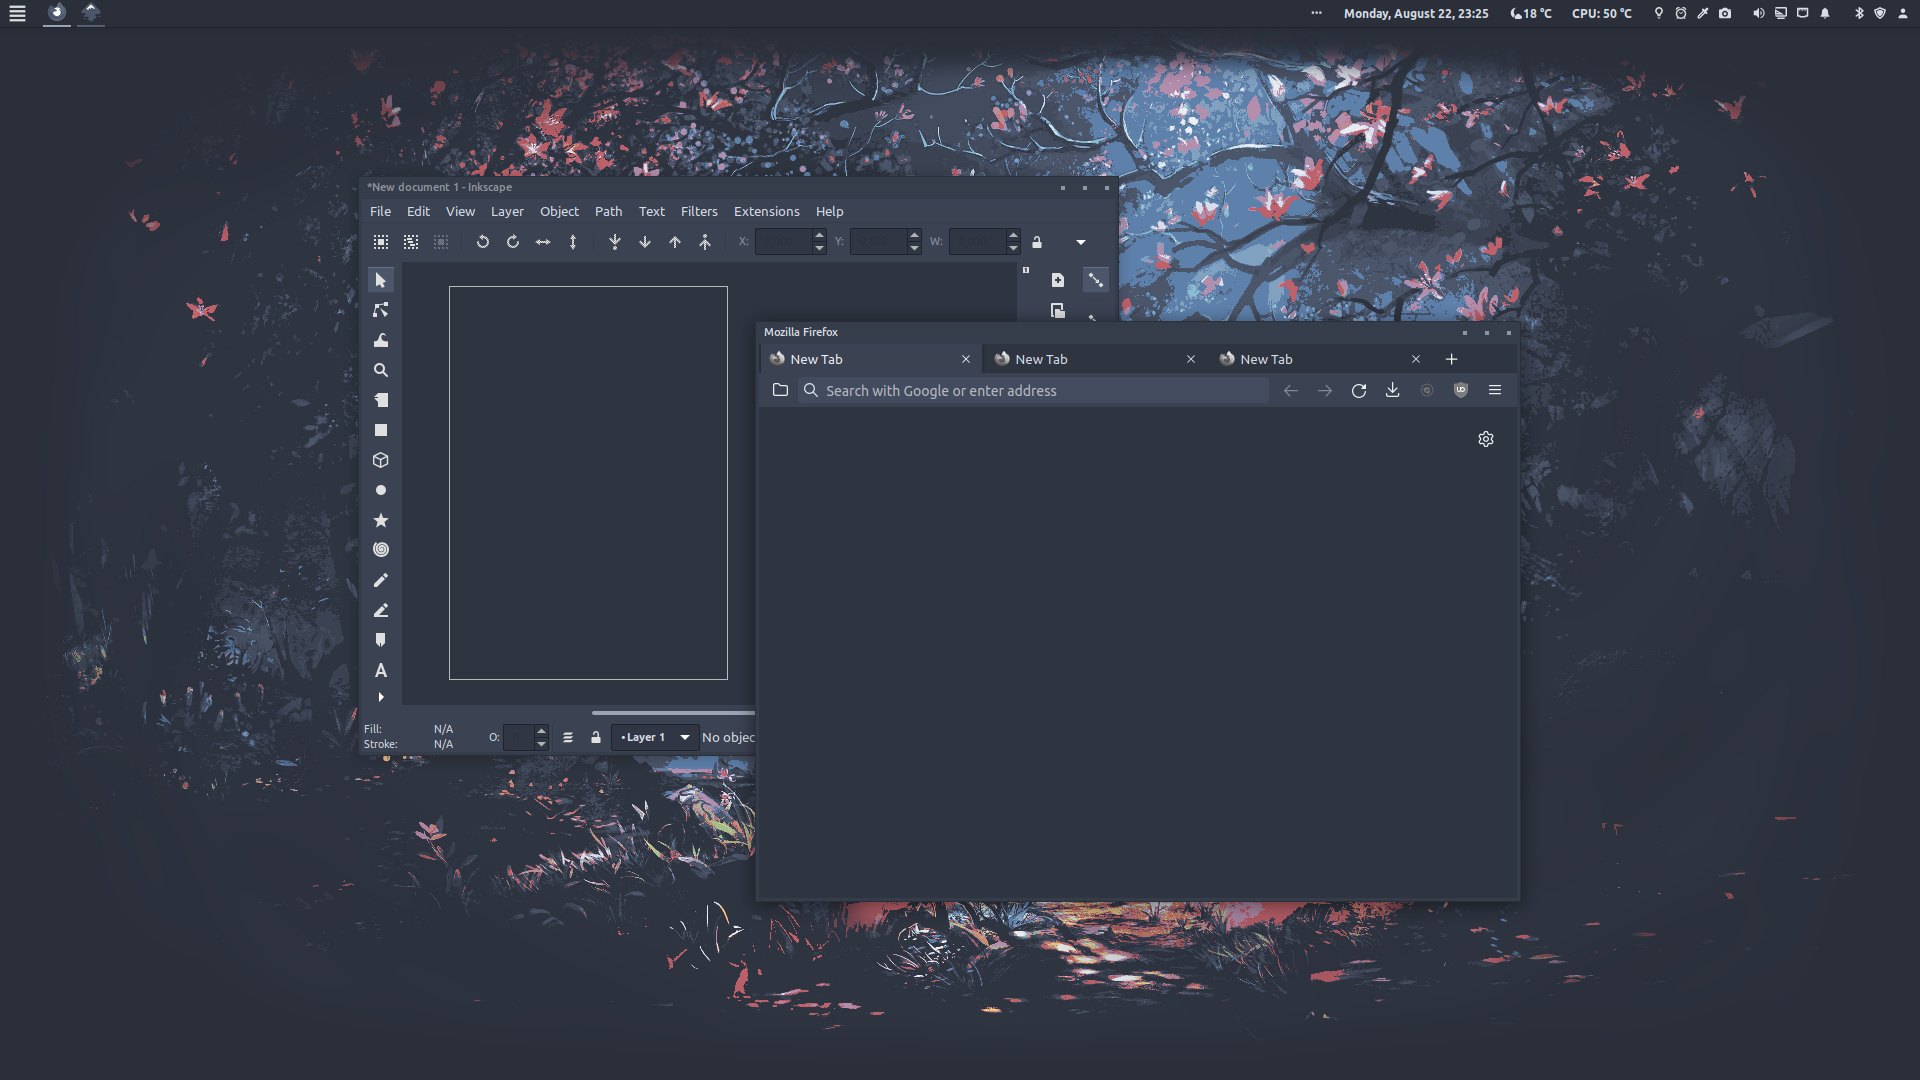Select the 3D Box tool
1920x1080 pixels.
381,460
